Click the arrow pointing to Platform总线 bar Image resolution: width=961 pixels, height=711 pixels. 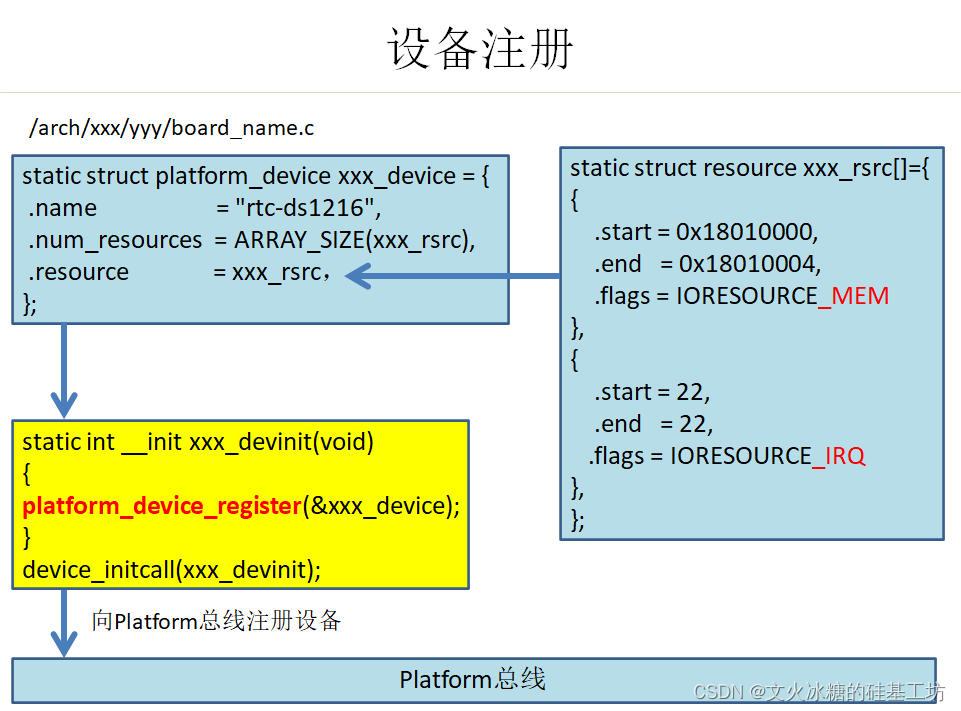click(62, 622)
